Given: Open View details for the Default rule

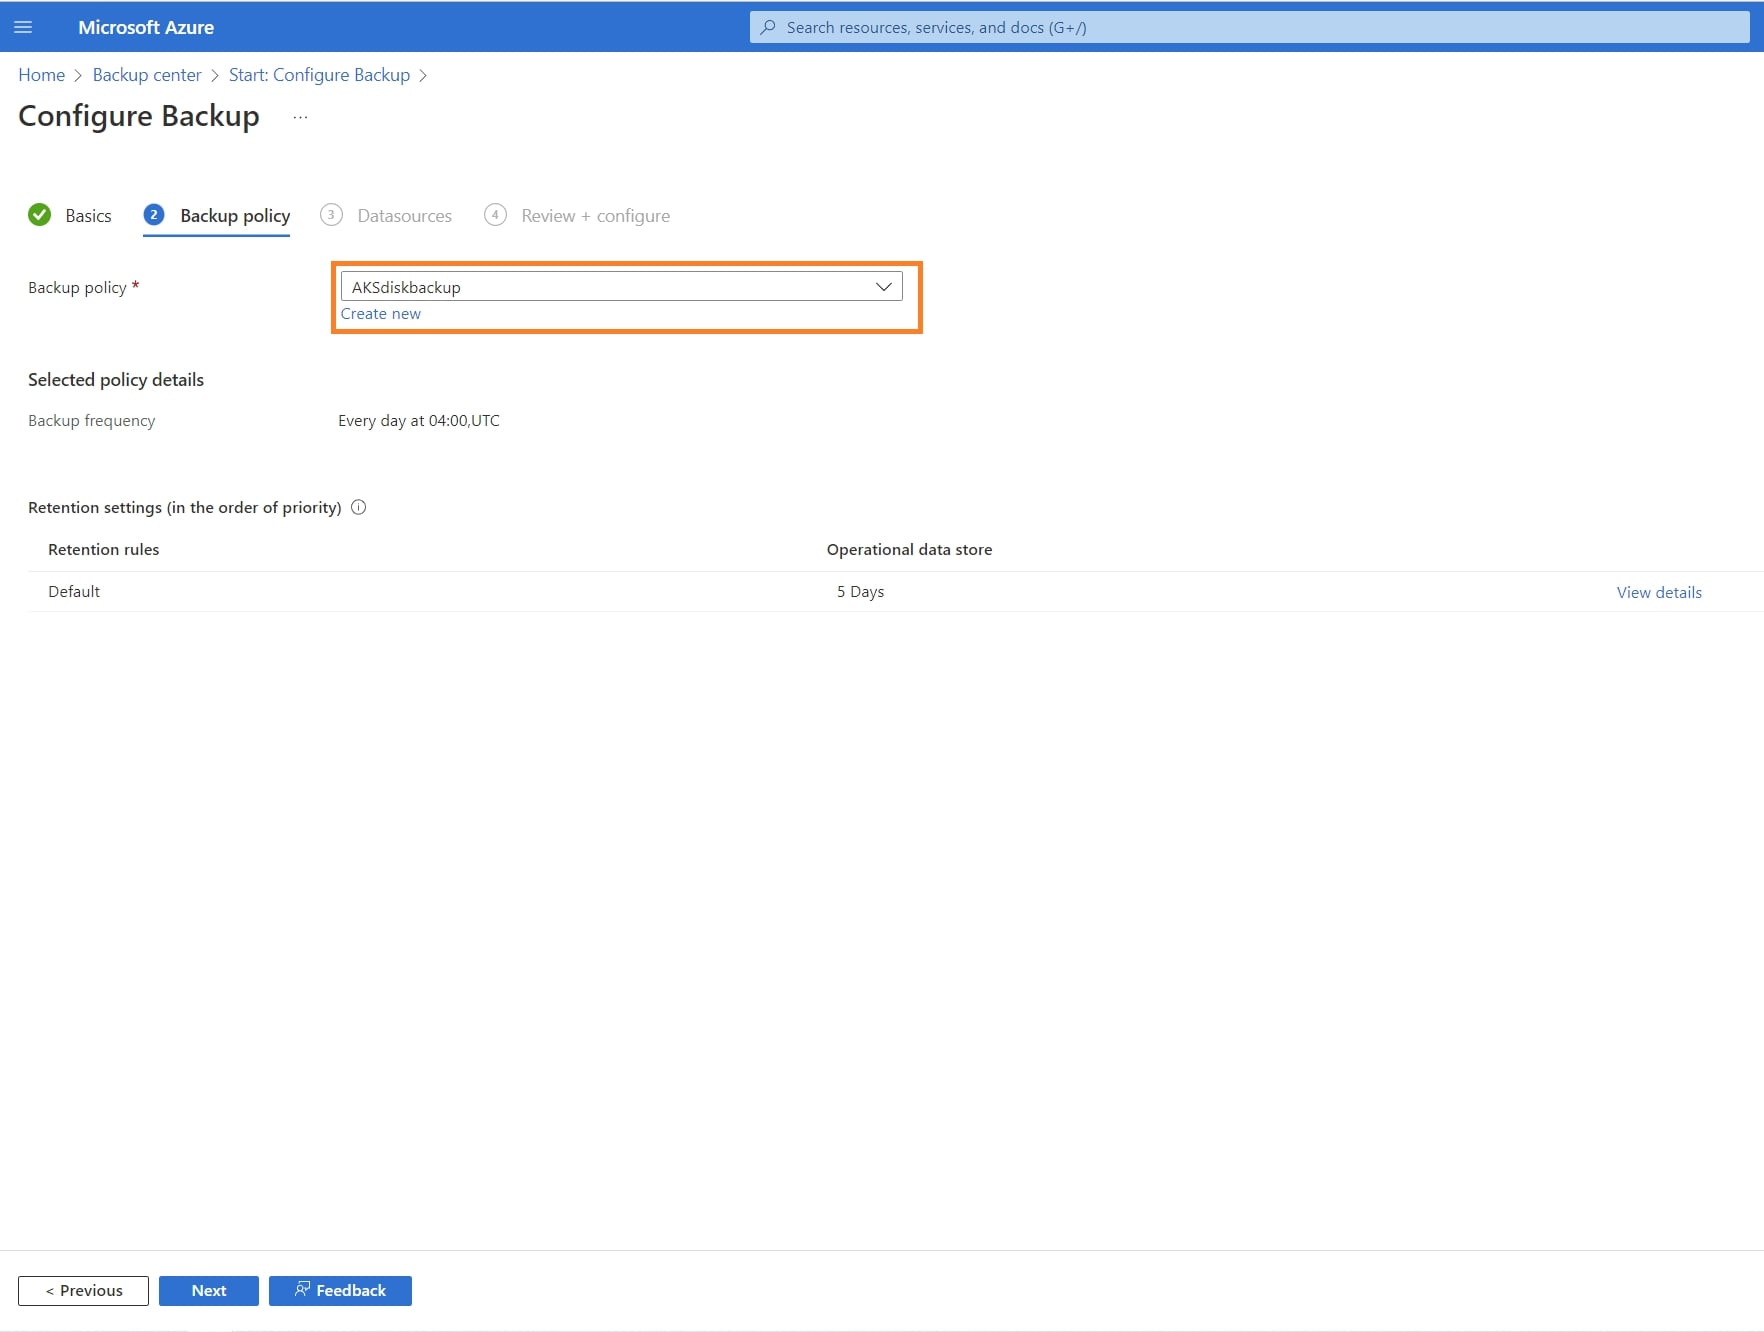Looking at the screenshot, I should [1658, 592].
